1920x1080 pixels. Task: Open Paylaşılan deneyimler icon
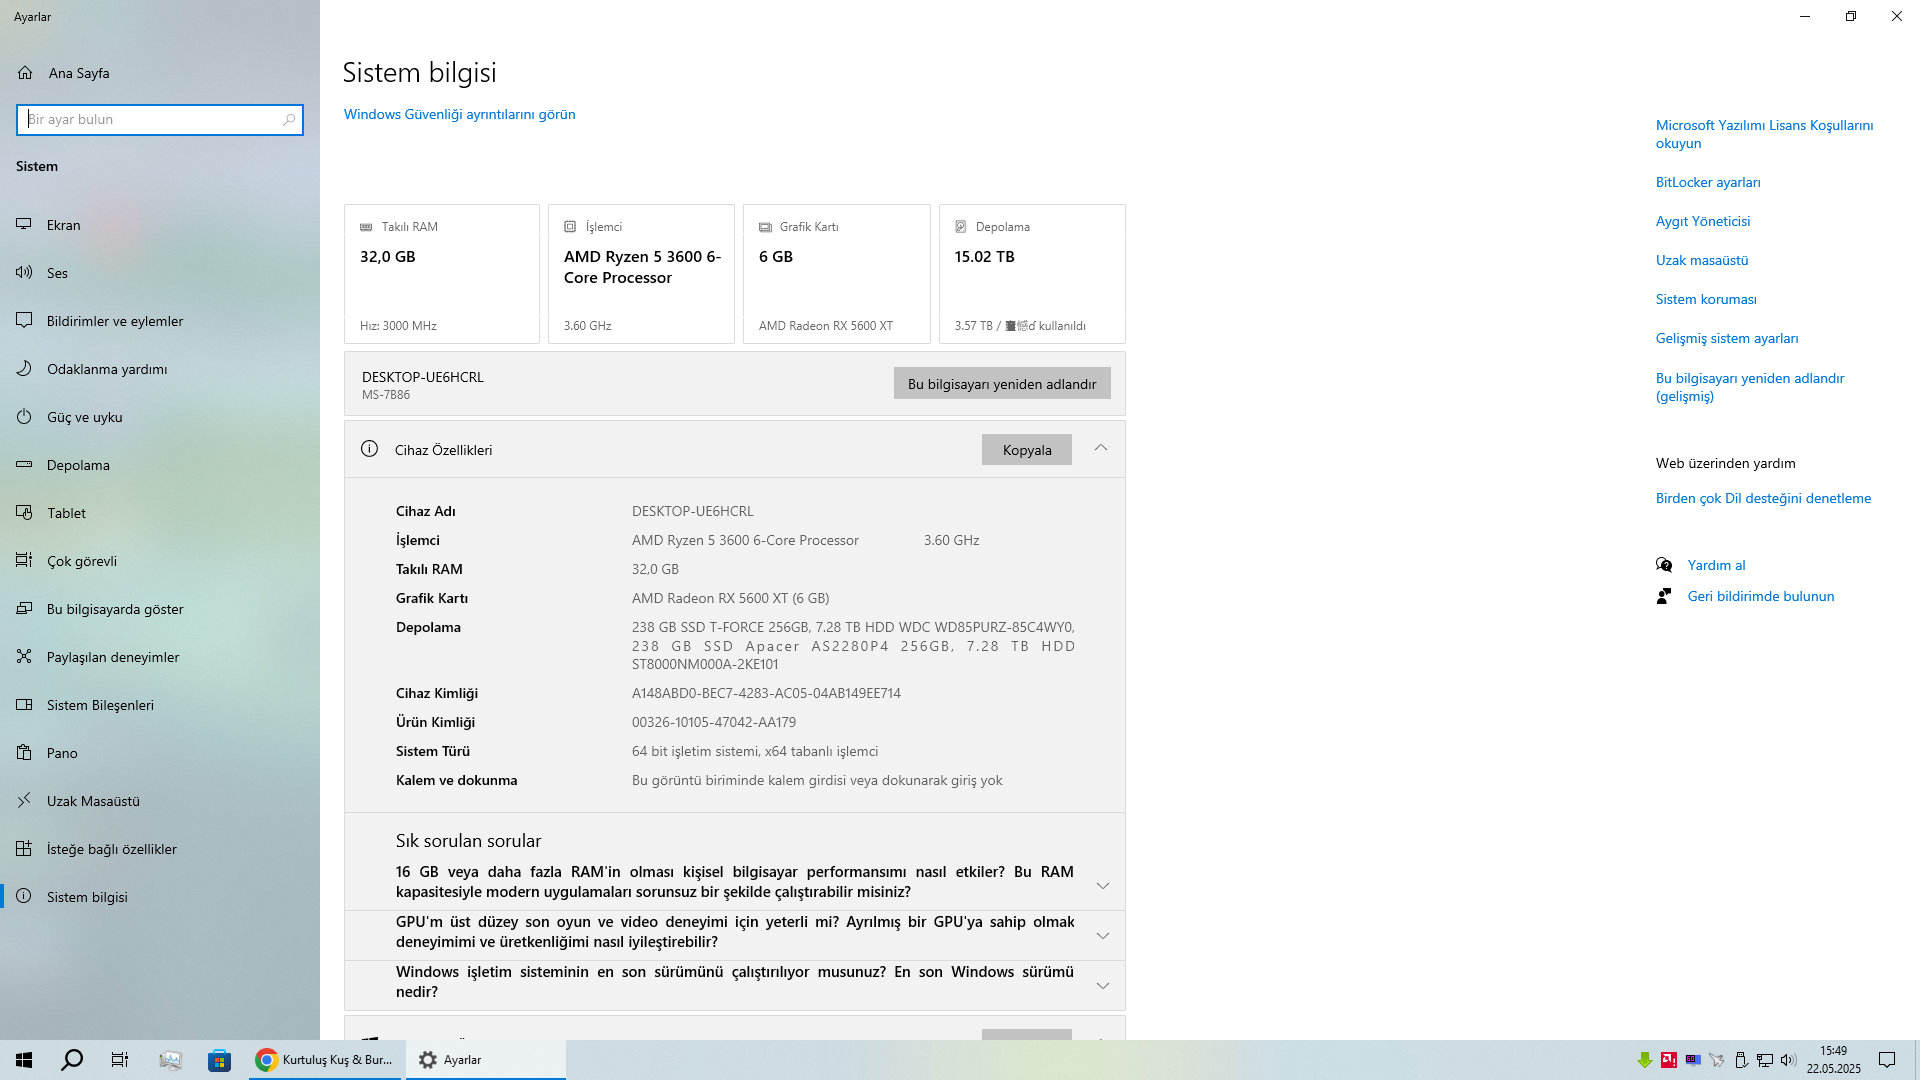point(24,657)
